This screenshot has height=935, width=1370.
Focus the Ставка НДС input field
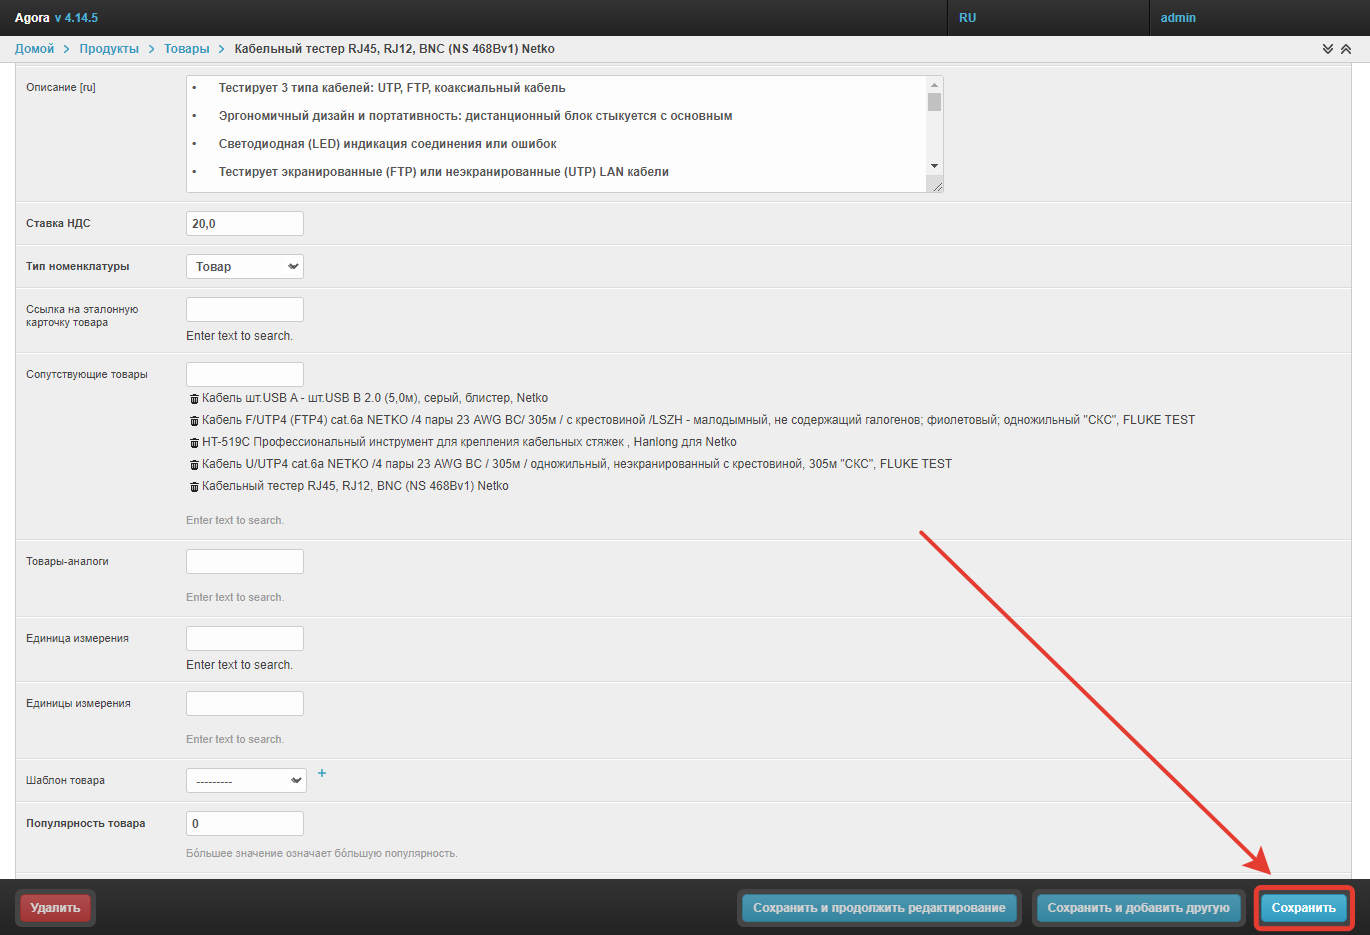coord(245,224)
